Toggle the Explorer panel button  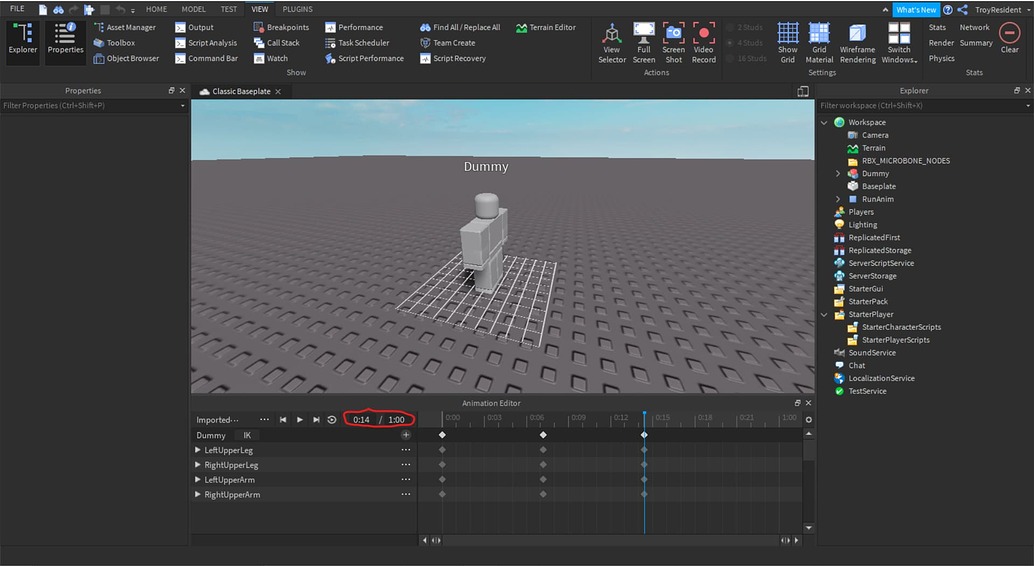(23, 42)
